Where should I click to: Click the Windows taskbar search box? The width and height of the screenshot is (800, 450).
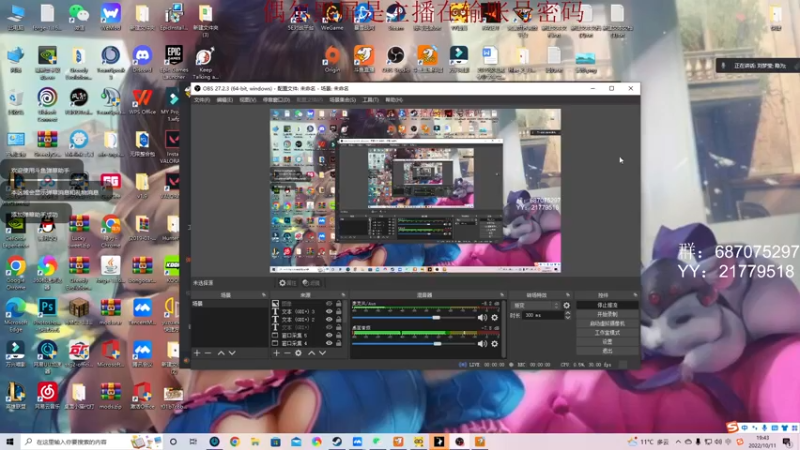[92, 442]
